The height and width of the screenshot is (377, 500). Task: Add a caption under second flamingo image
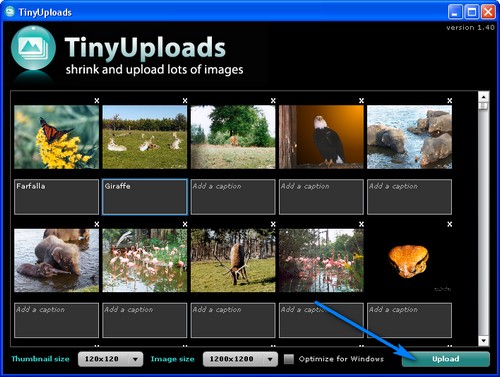pyautogui.click(x=321, y=320)
